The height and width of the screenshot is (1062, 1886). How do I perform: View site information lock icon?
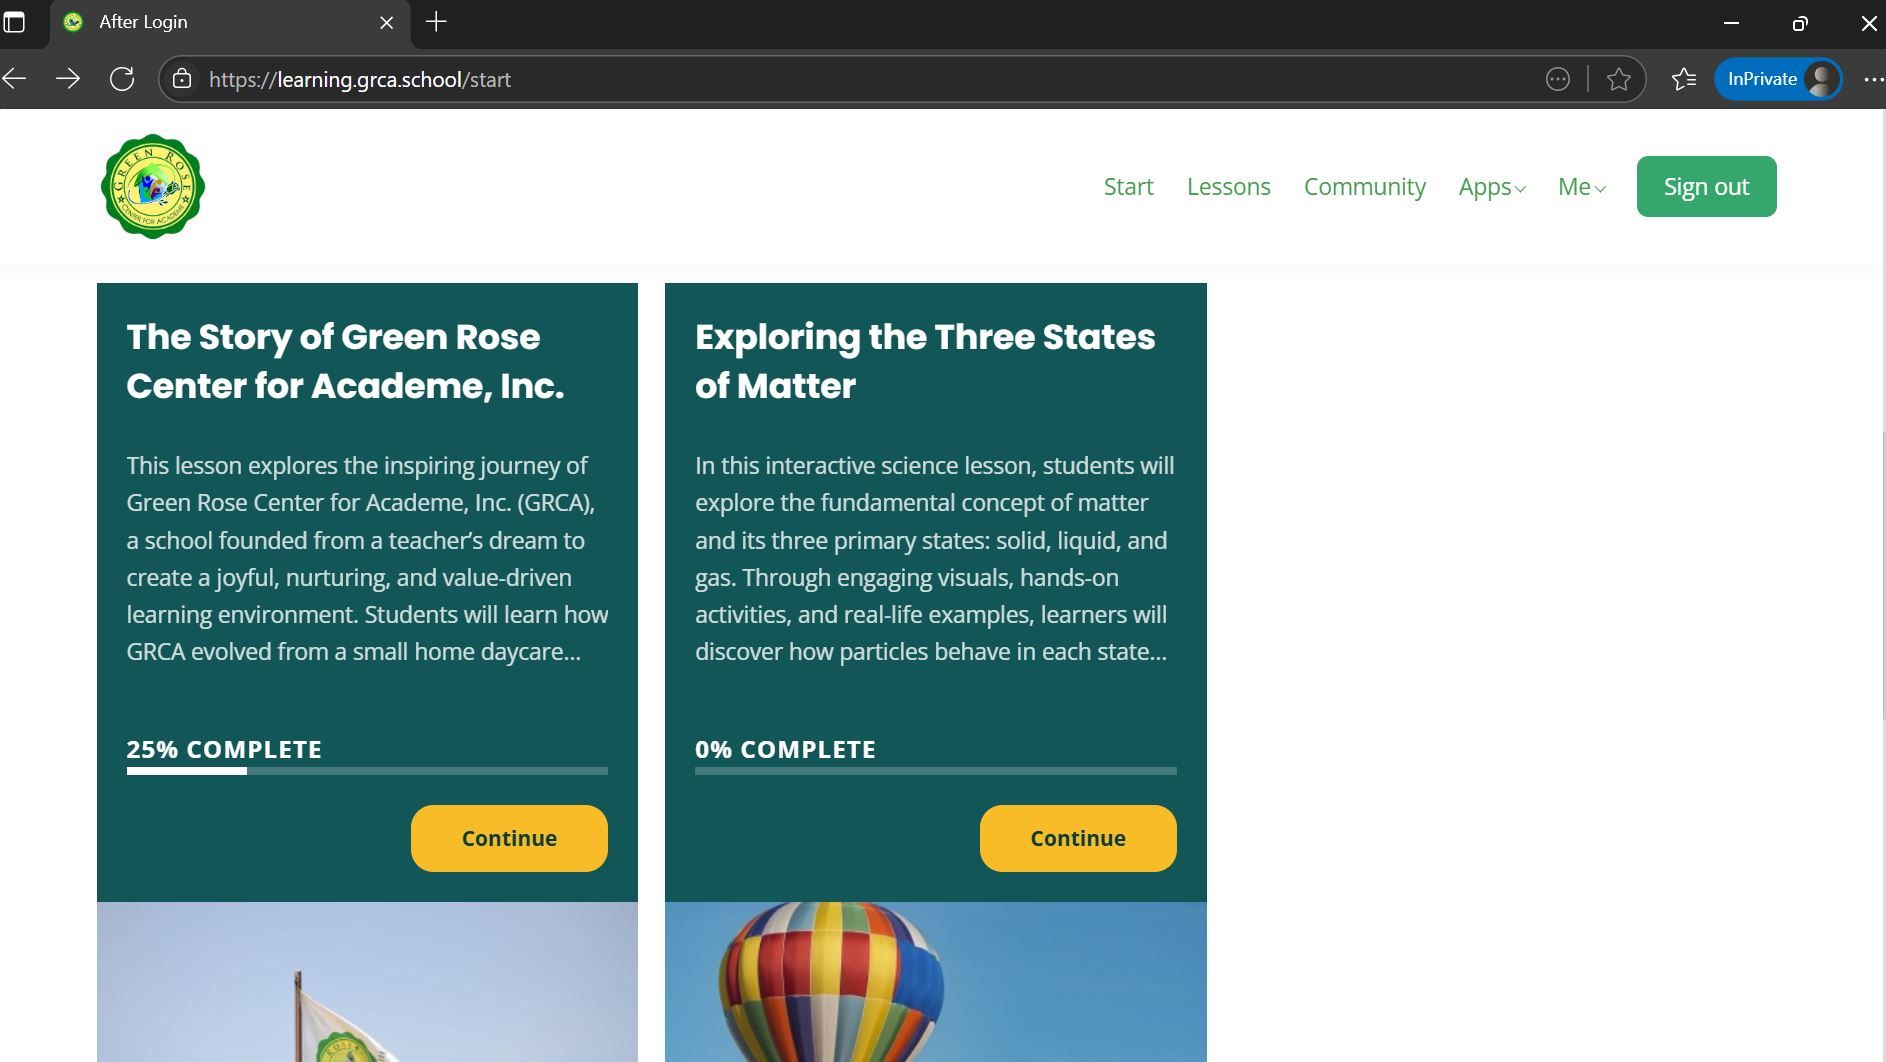182,79
